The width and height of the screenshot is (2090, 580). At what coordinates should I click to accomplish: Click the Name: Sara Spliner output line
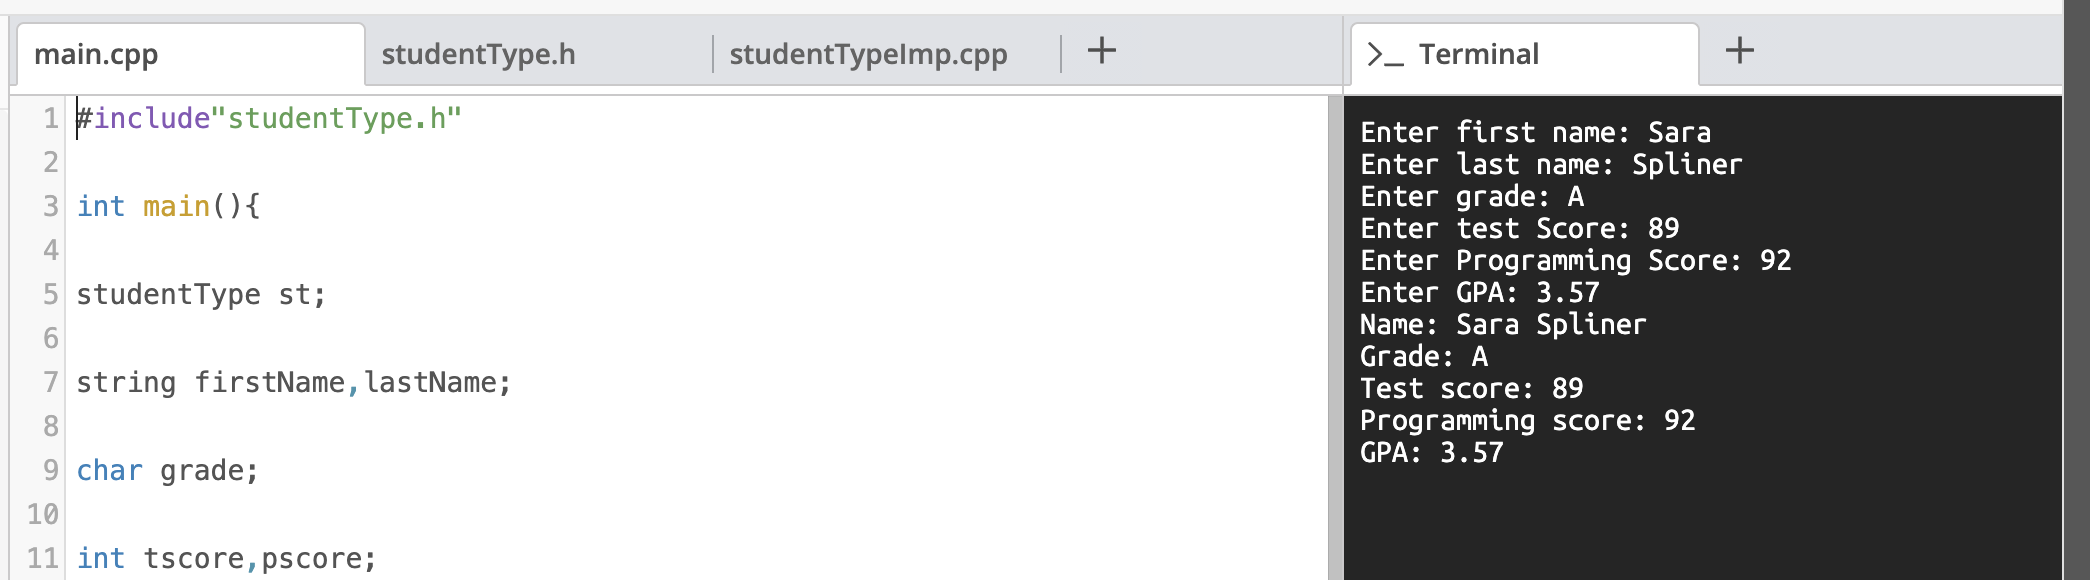(1503, 324)
